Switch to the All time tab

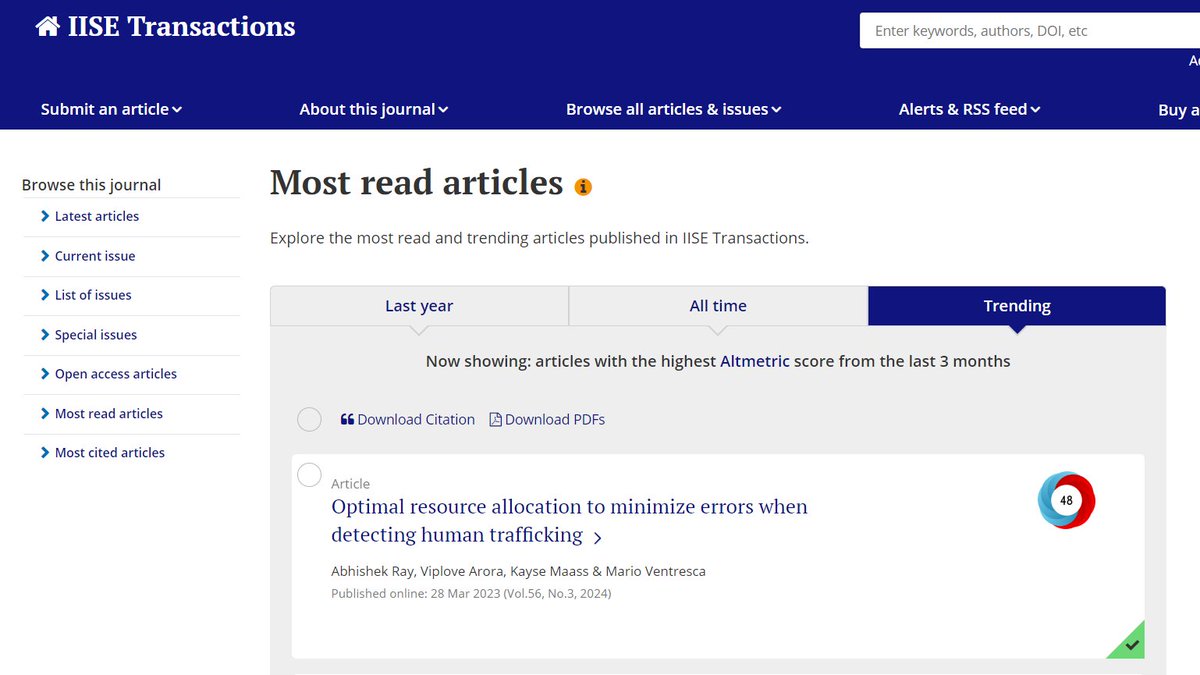[x=718, y=306]
